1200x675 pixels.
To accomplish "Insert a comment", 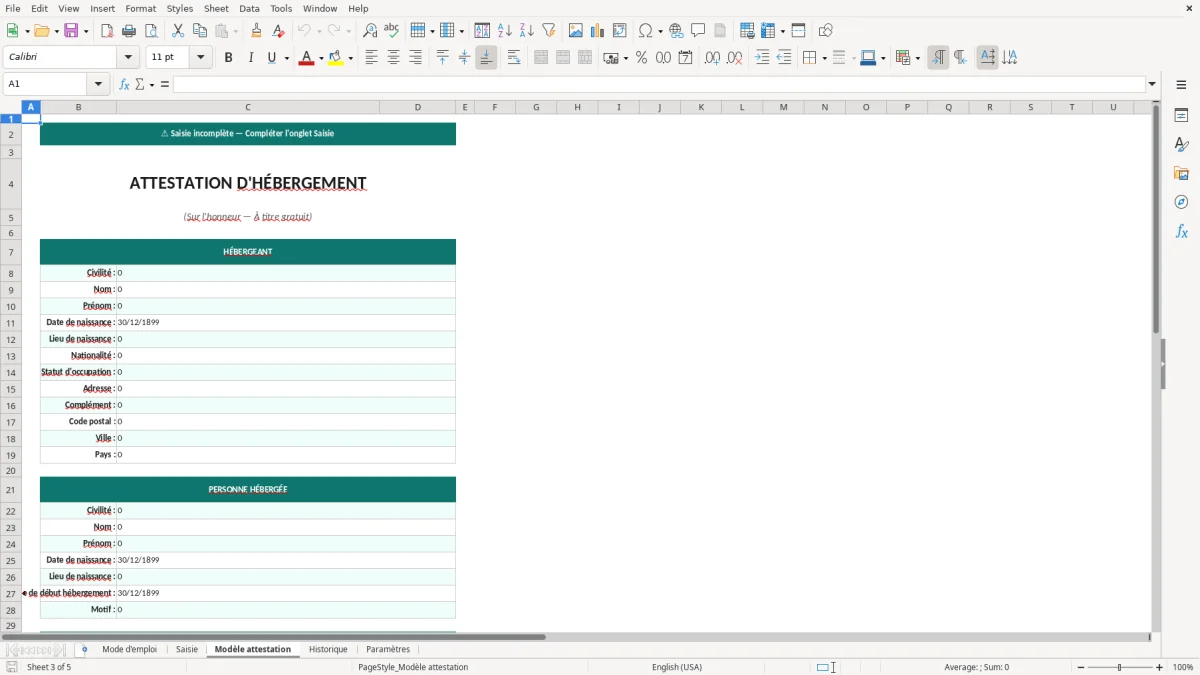I will 698,31.
